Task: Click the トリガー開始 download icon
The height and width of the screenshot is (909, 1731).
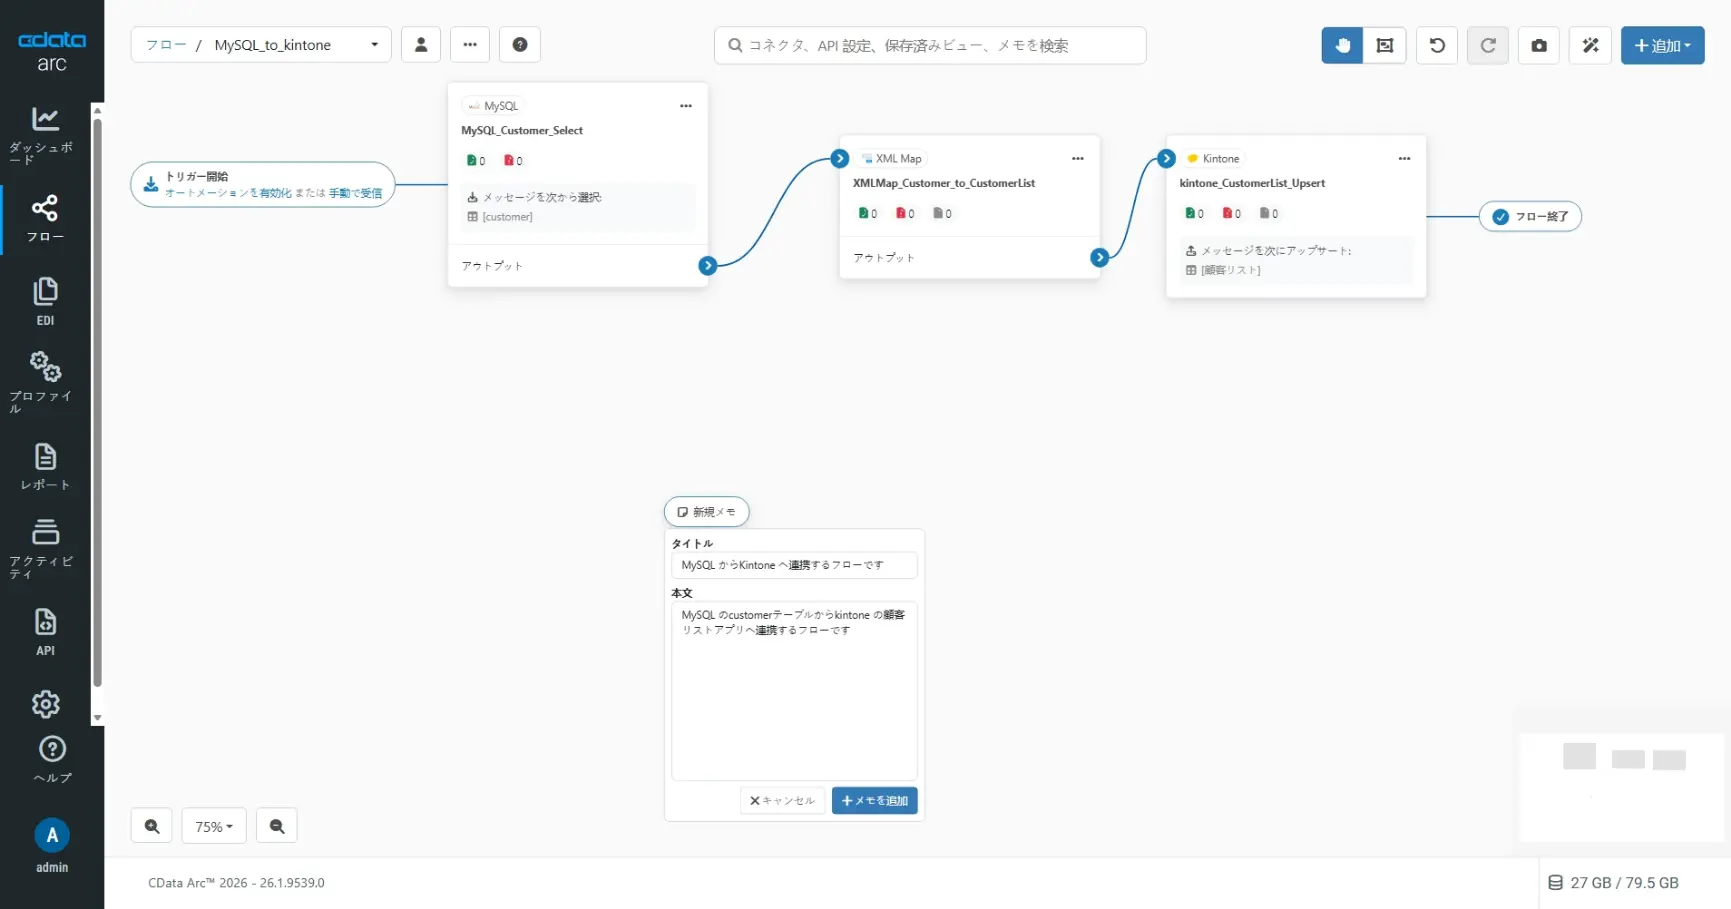Action: [151, 184]
